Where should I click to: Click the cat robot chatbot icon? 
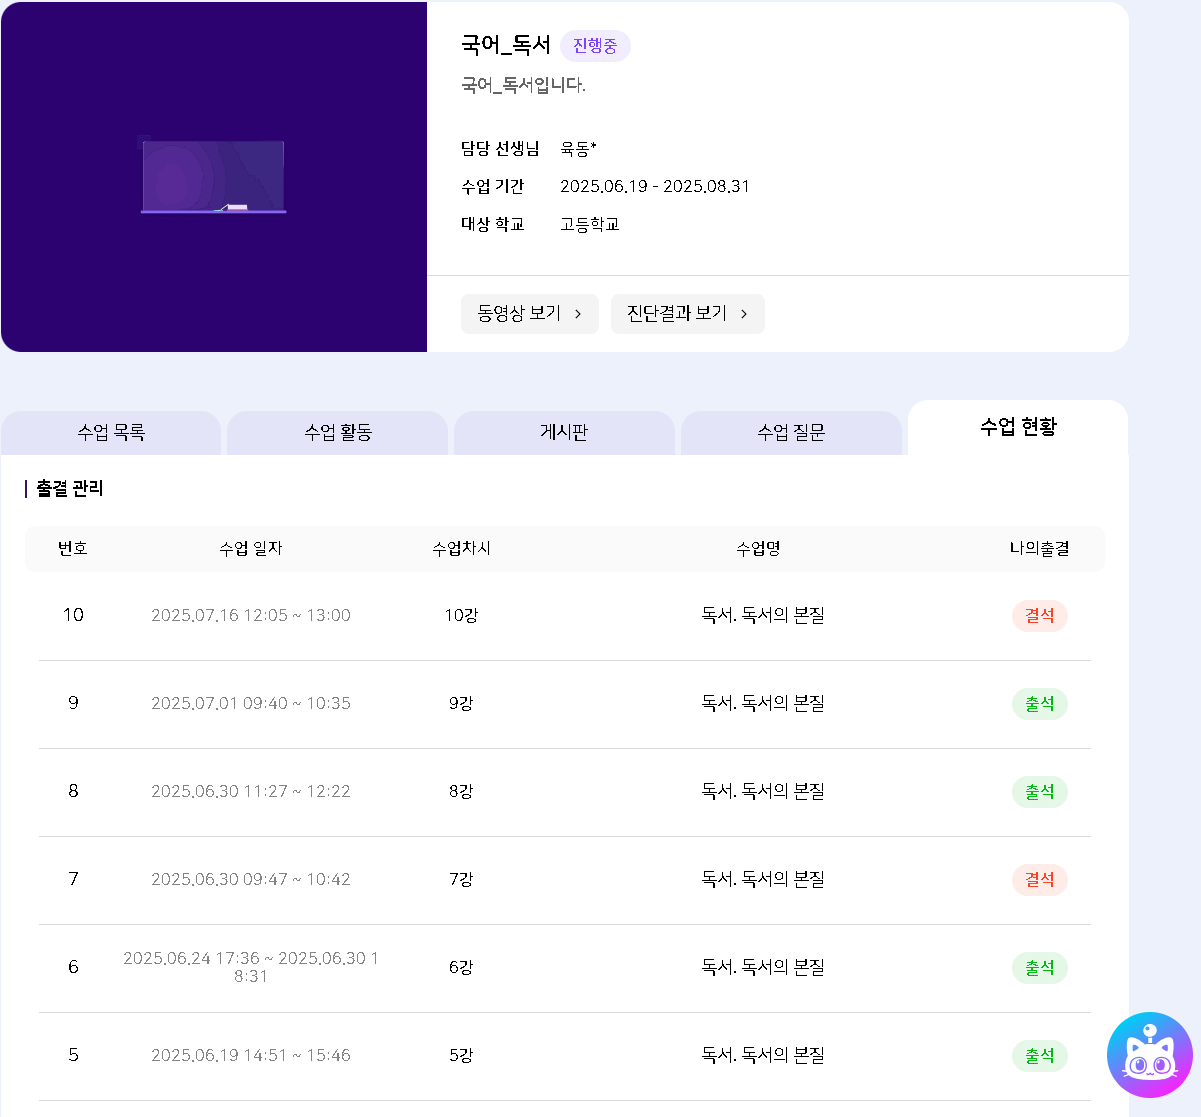(1149, 1055)
